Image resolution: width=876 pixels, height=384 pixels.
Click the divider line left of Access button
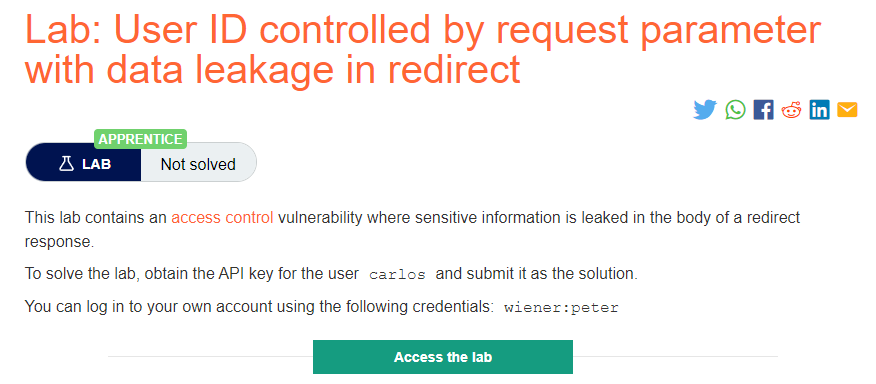[210, 356]
